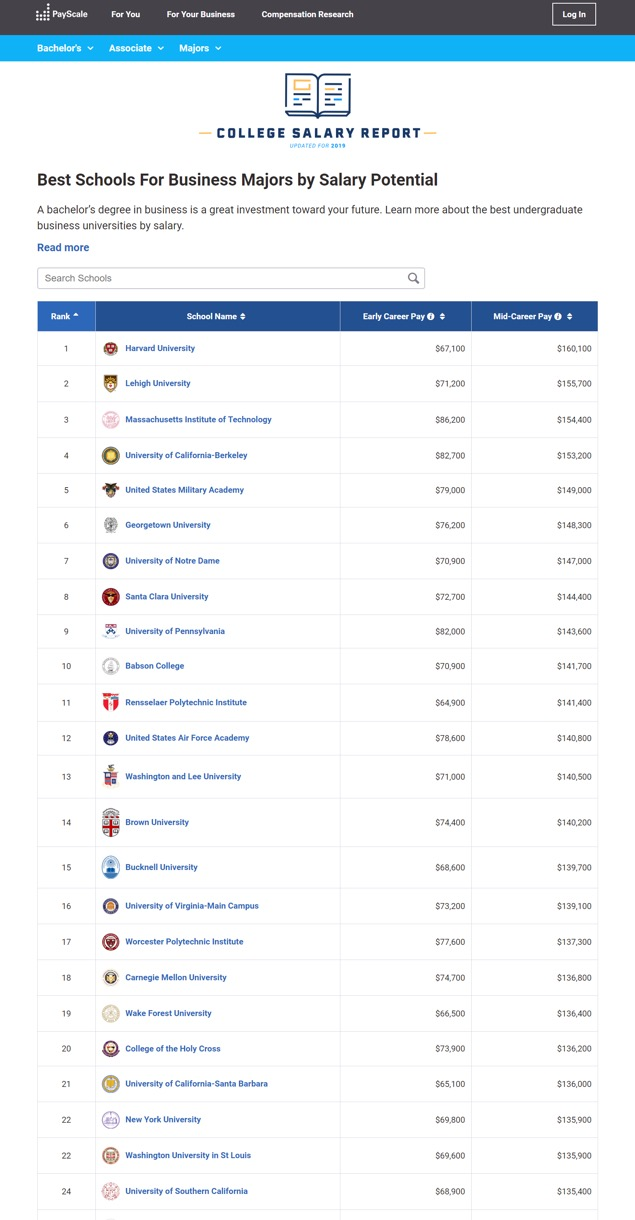Click the Lehigh University logo icon
This screenshot has height=1220, width=635.
(x=111, y=384)
